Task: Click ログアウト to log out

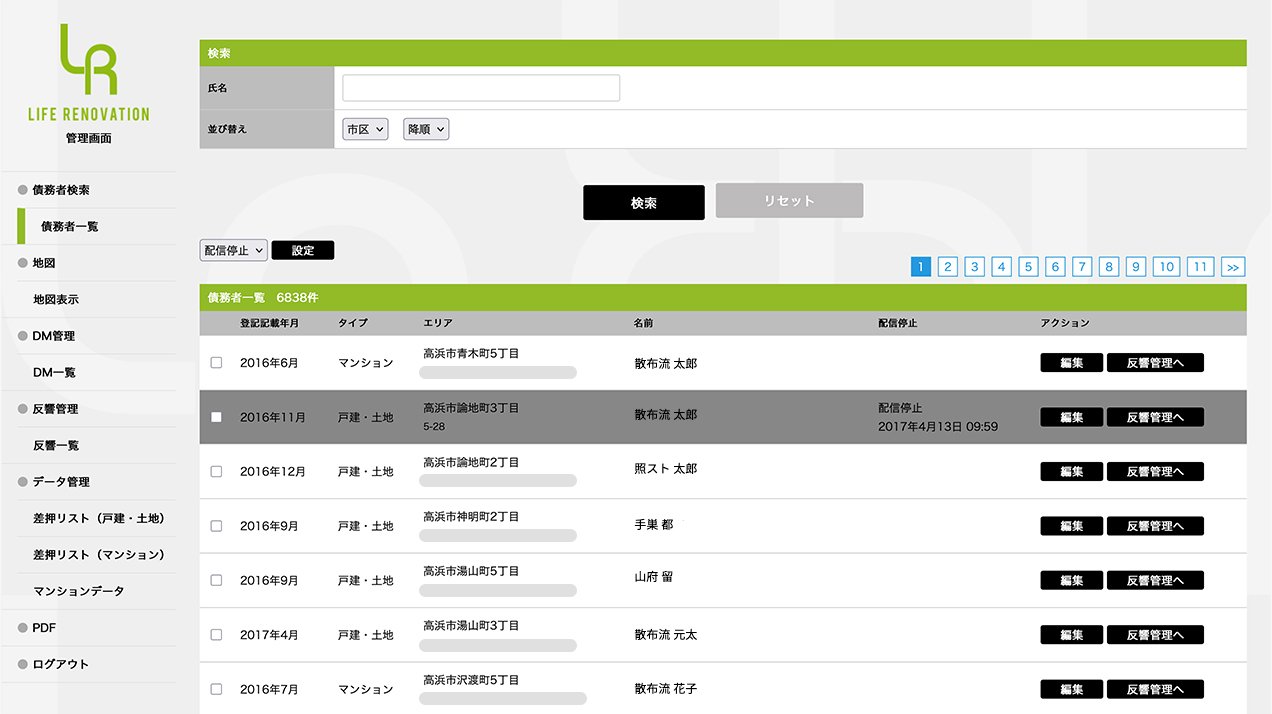Action: (60, 664)
